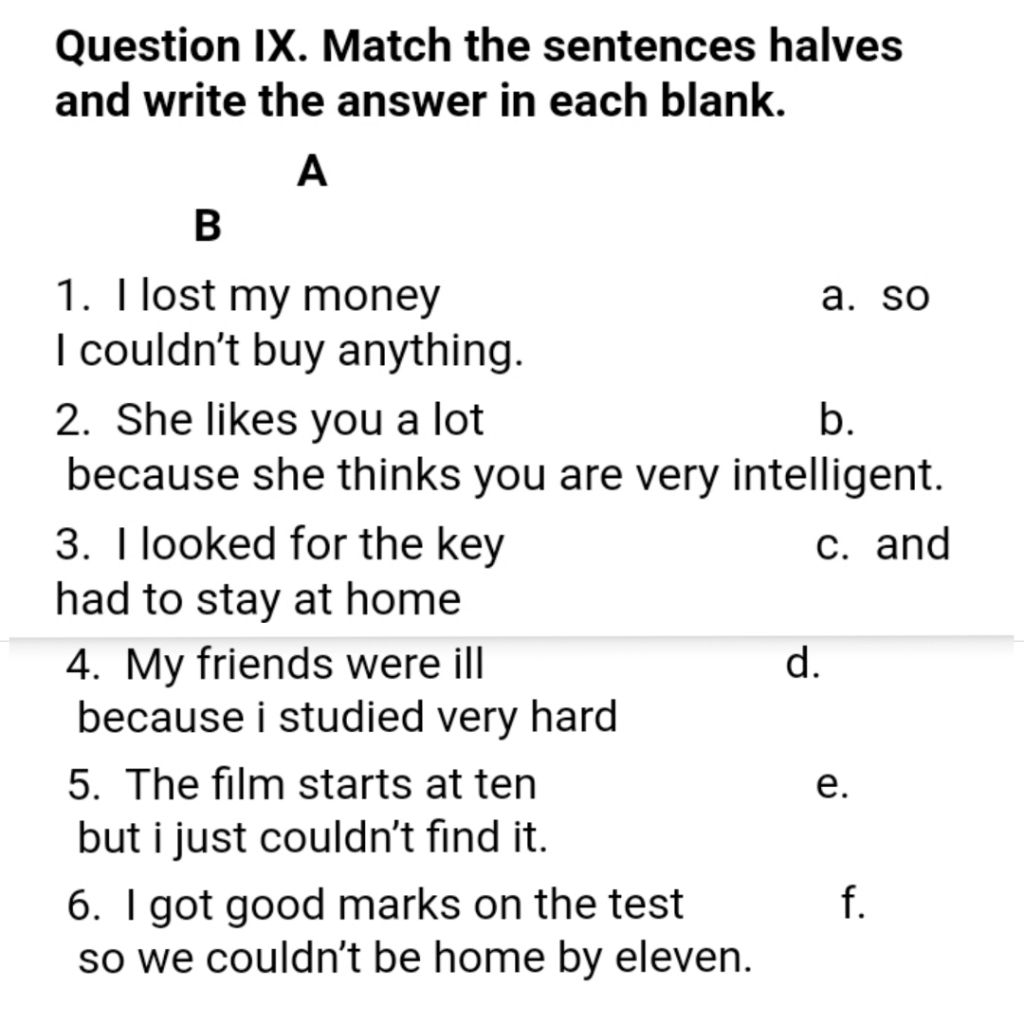The height and width of the screenshot is (1024, 1024).
Task: Click the option letter 'e.'
Action: [833, 784]
